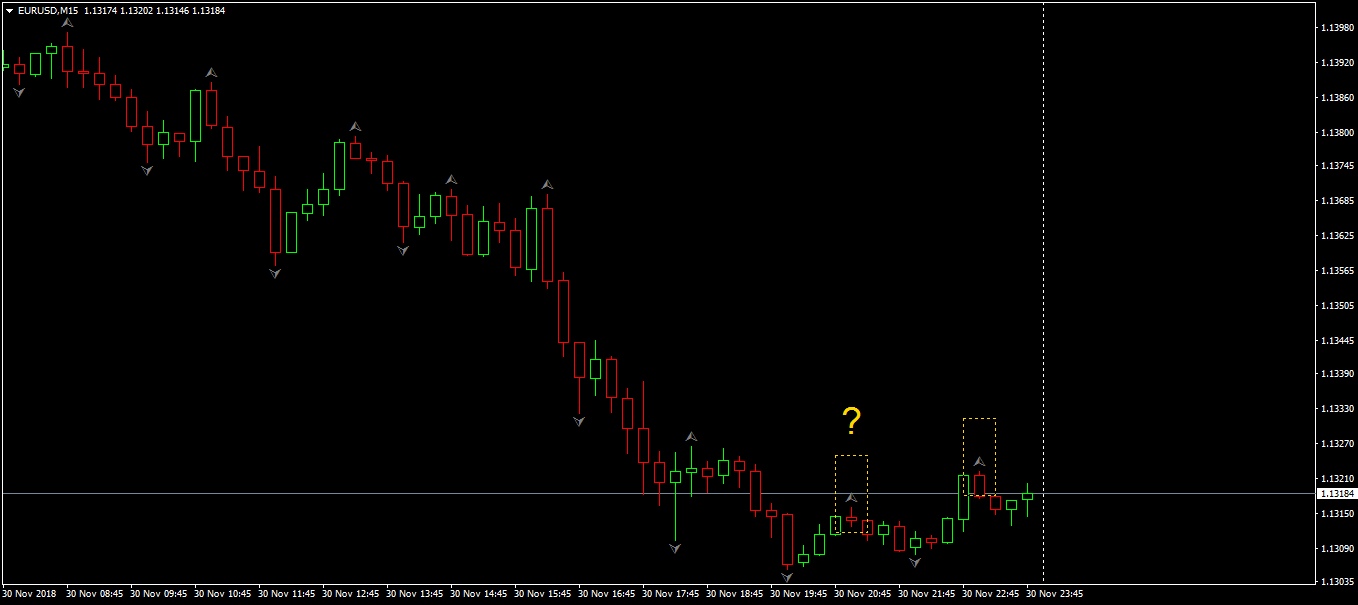Click the 1.13505 price axis label
Image resolution: width=1358 pixels, height=605 pixels.
click(x=1337, y=306)
